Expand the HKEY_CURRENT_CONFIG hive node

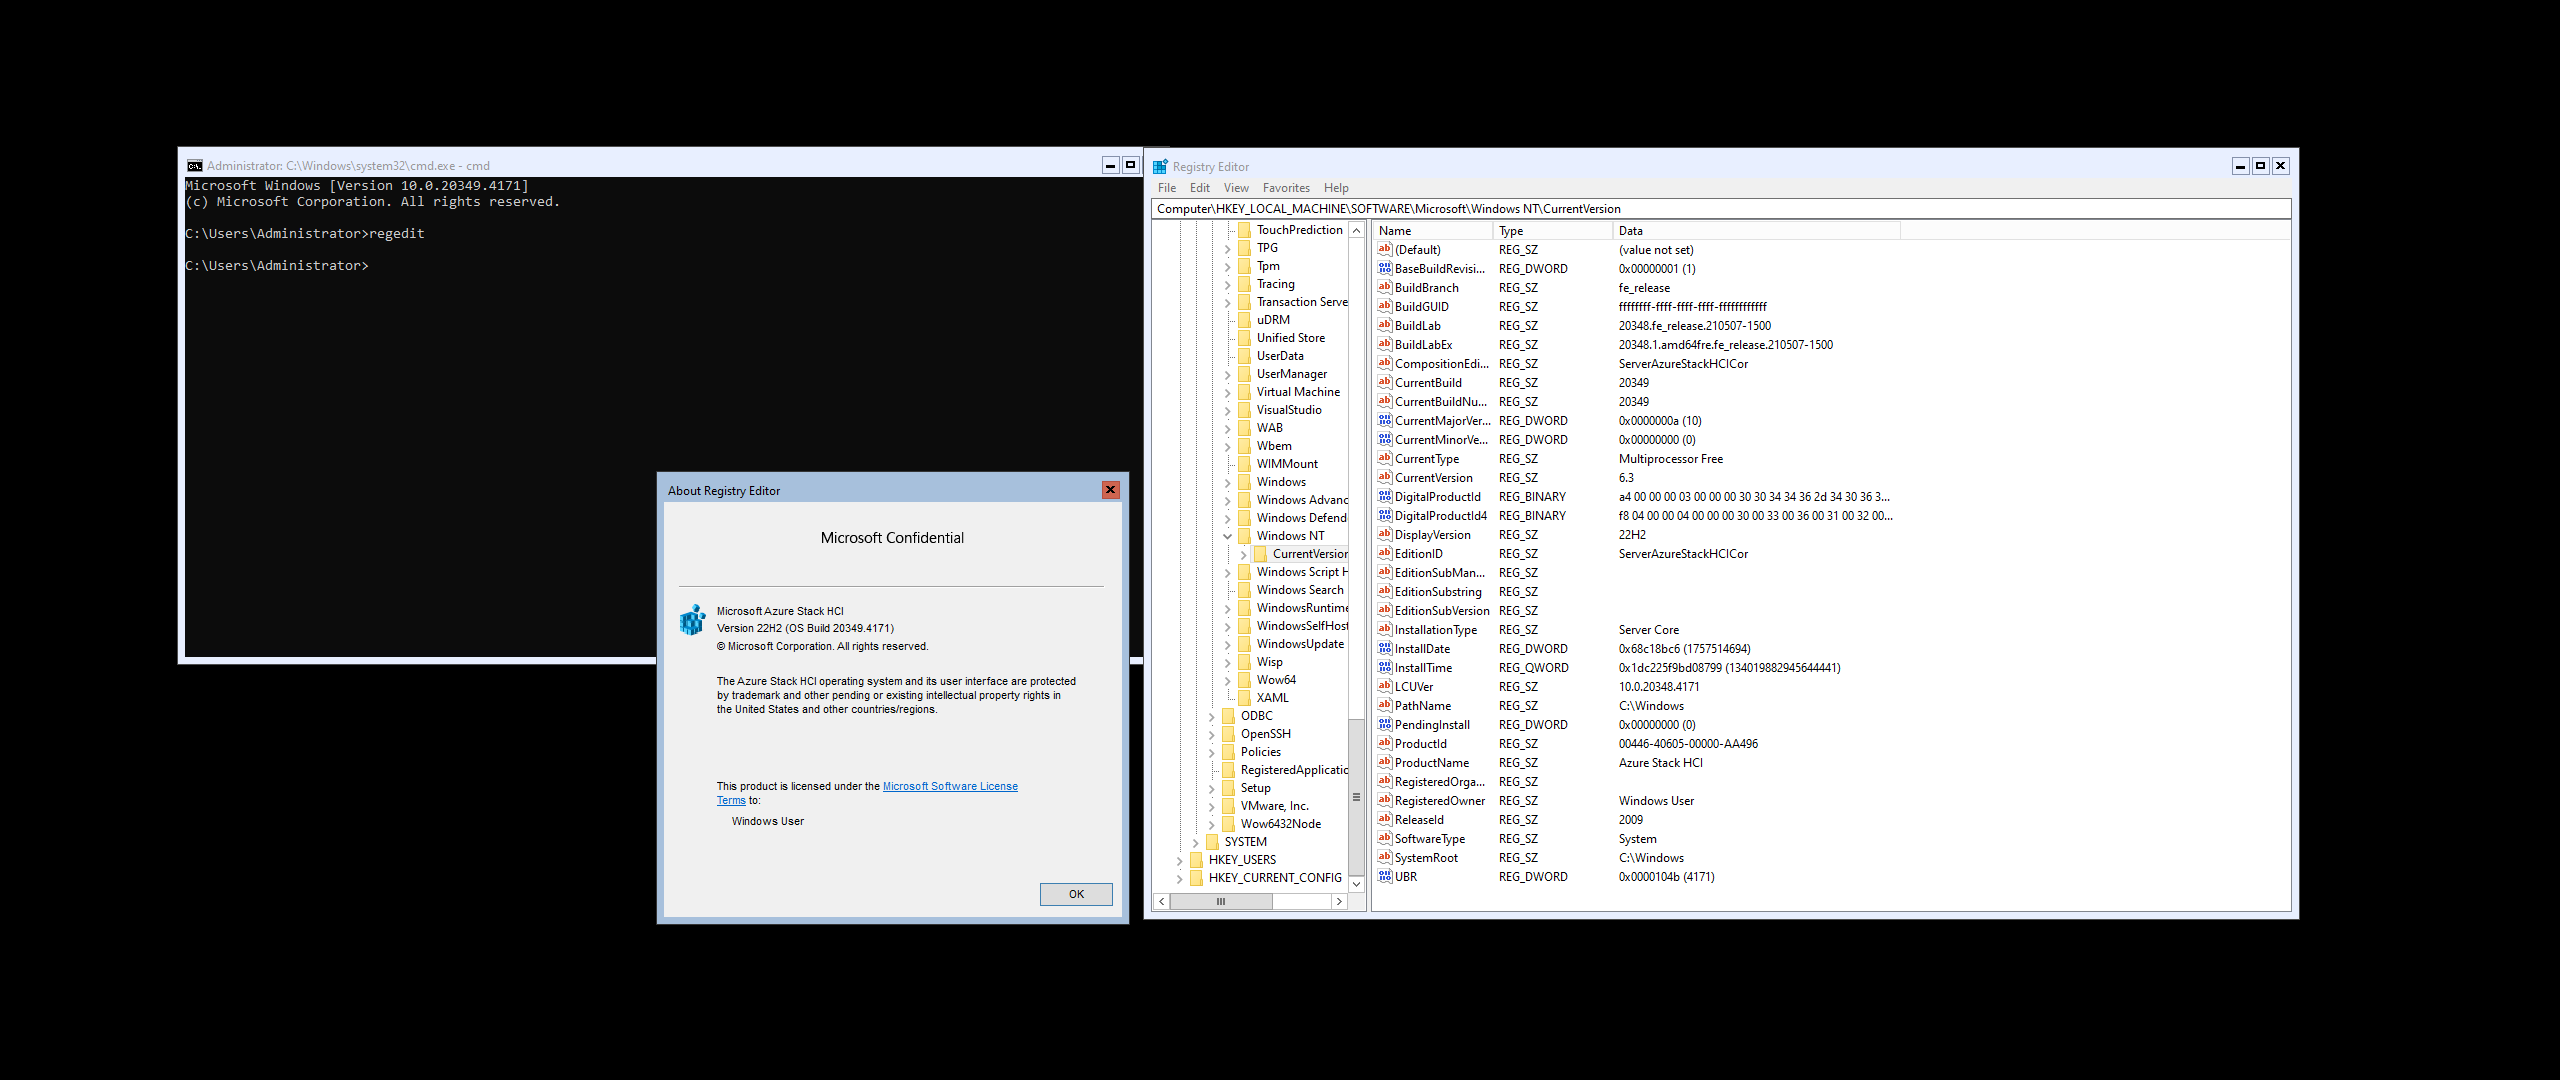1179,878
